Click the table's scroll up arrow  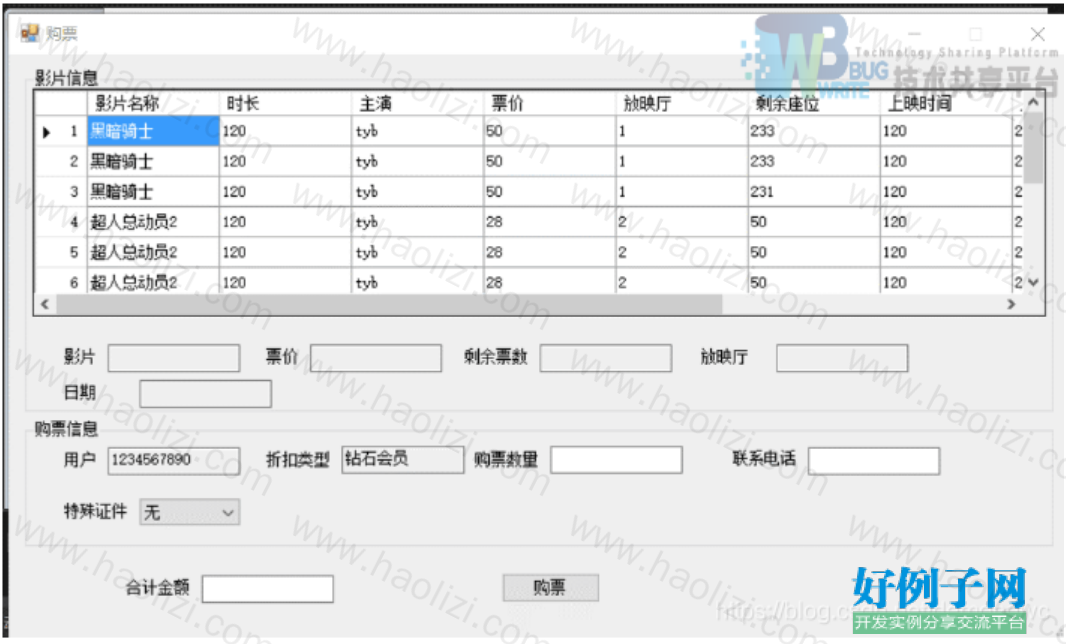point(1033,102)
